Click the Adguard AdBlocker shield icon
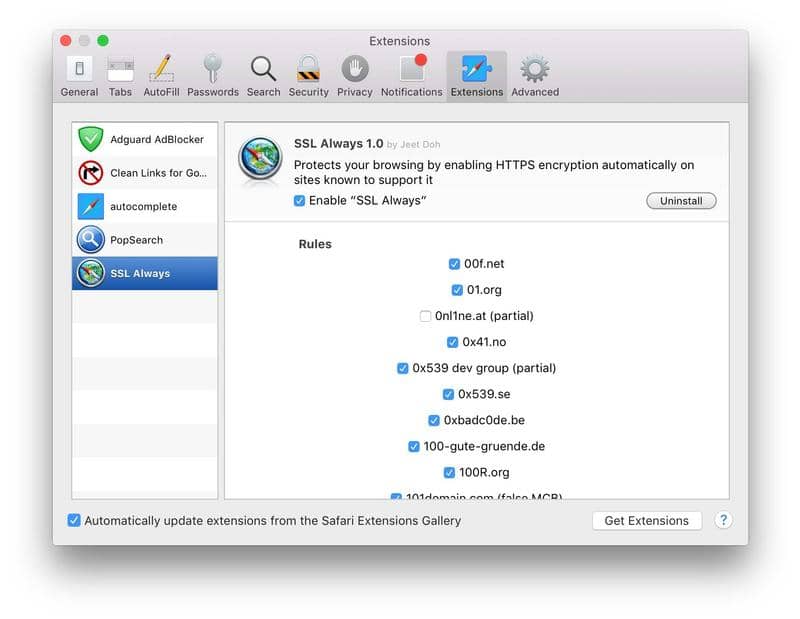 coord(92,139)
